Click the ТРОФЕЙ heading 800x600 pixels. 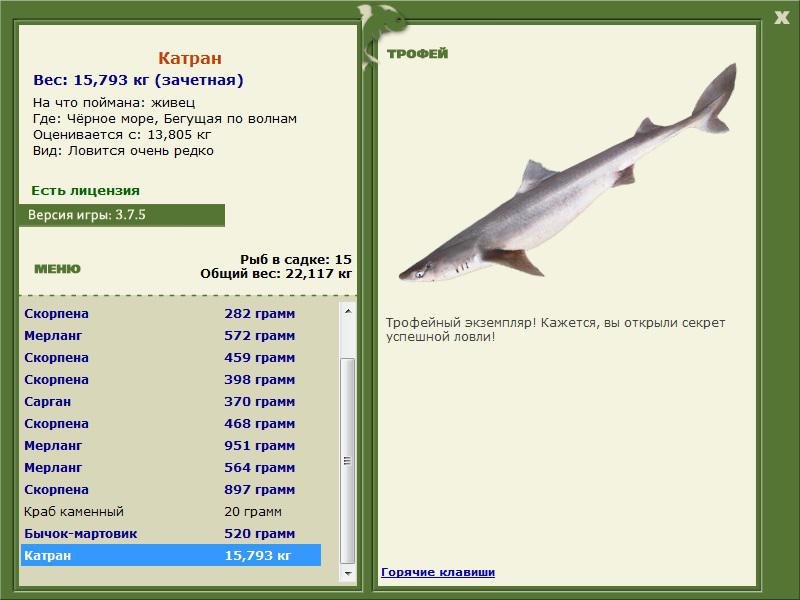coord(417,53)
